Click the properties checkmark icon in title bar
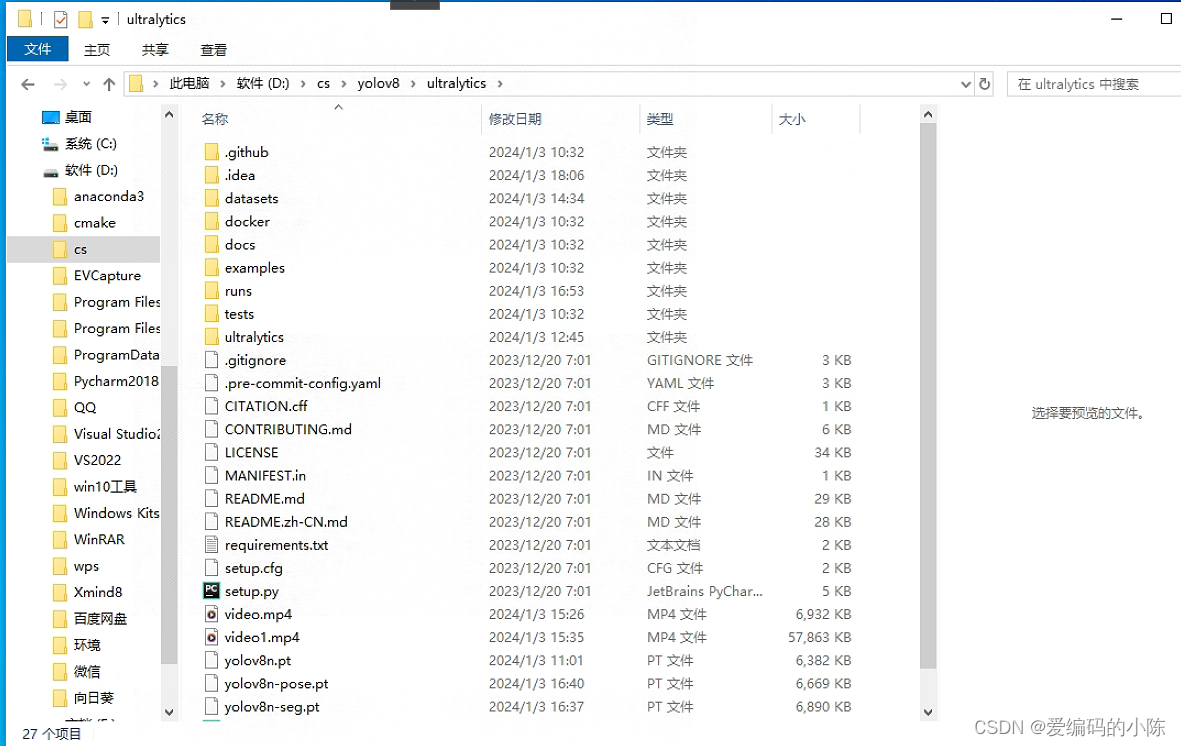The height and width of the screenshot is (746, 1181). (x=61, y=19)
